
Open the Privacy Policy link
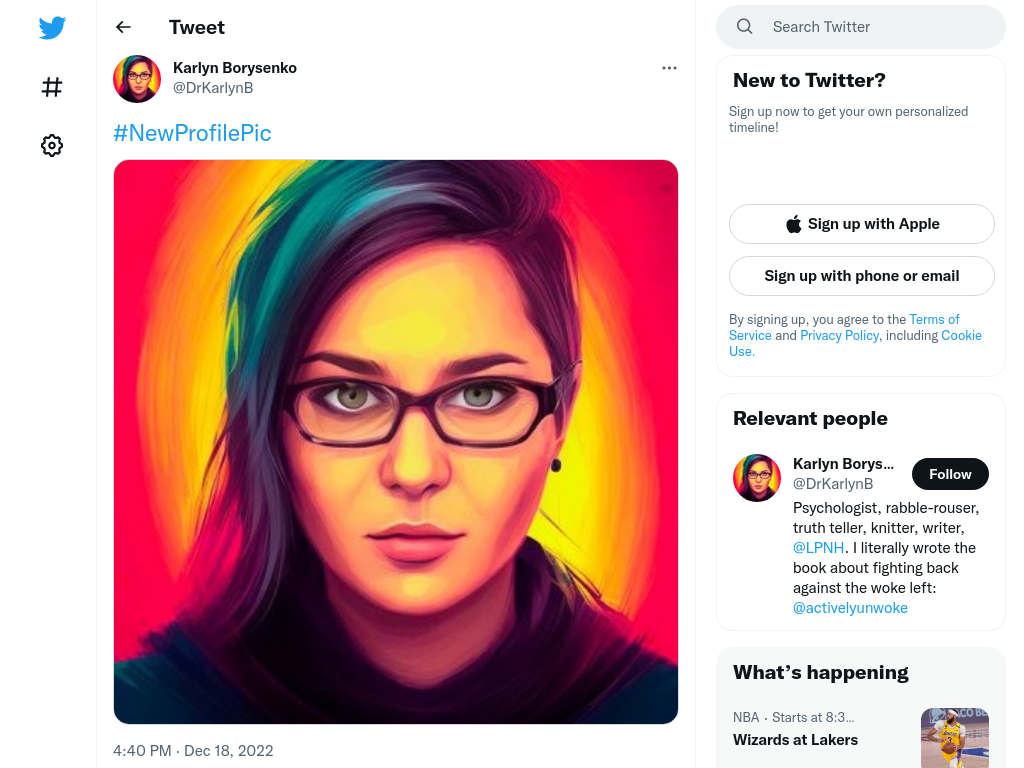pos(839,335)
